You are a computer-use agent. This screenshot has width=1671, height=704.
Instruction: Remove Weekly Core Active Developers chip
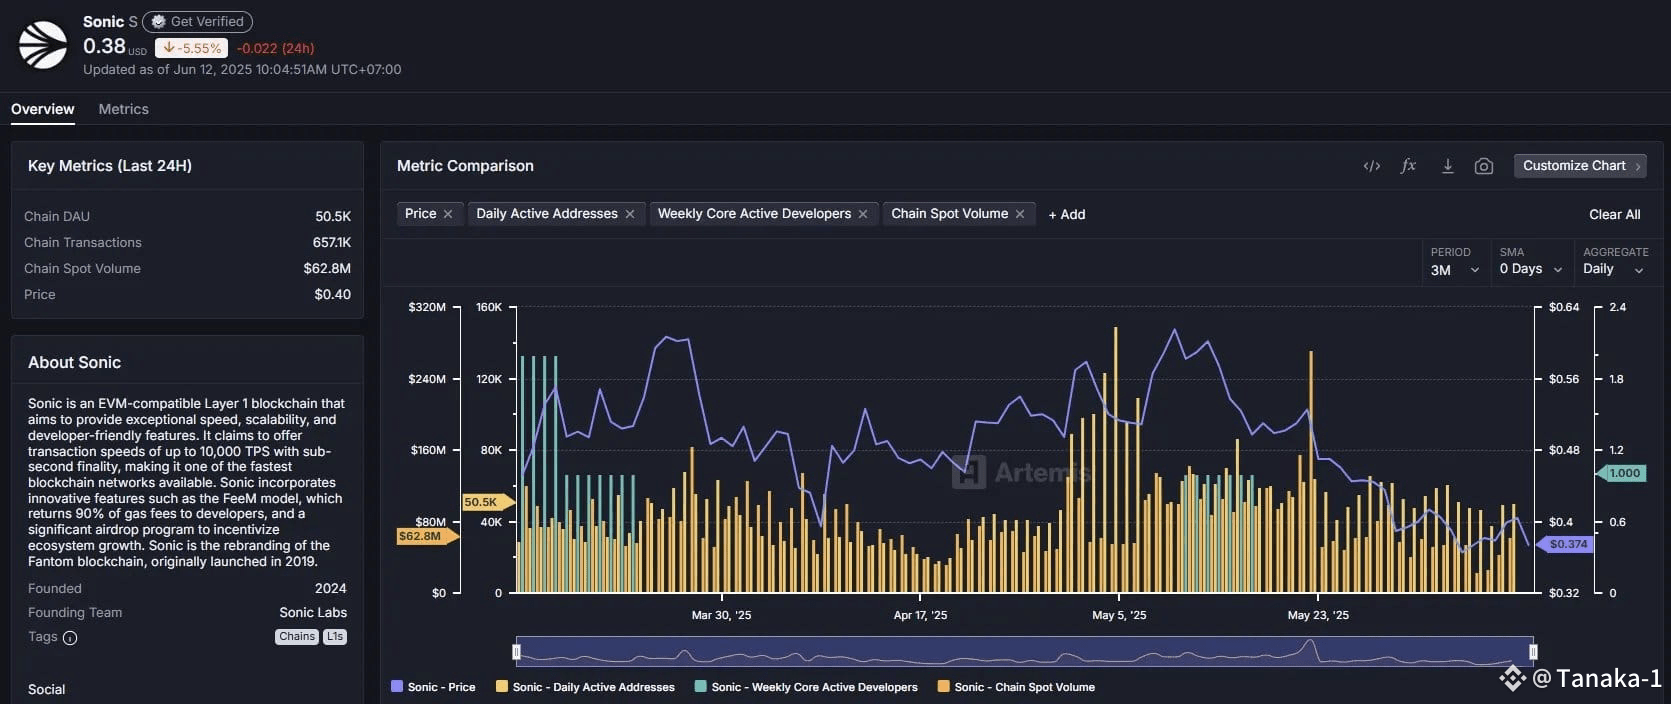tap(863, 214)
